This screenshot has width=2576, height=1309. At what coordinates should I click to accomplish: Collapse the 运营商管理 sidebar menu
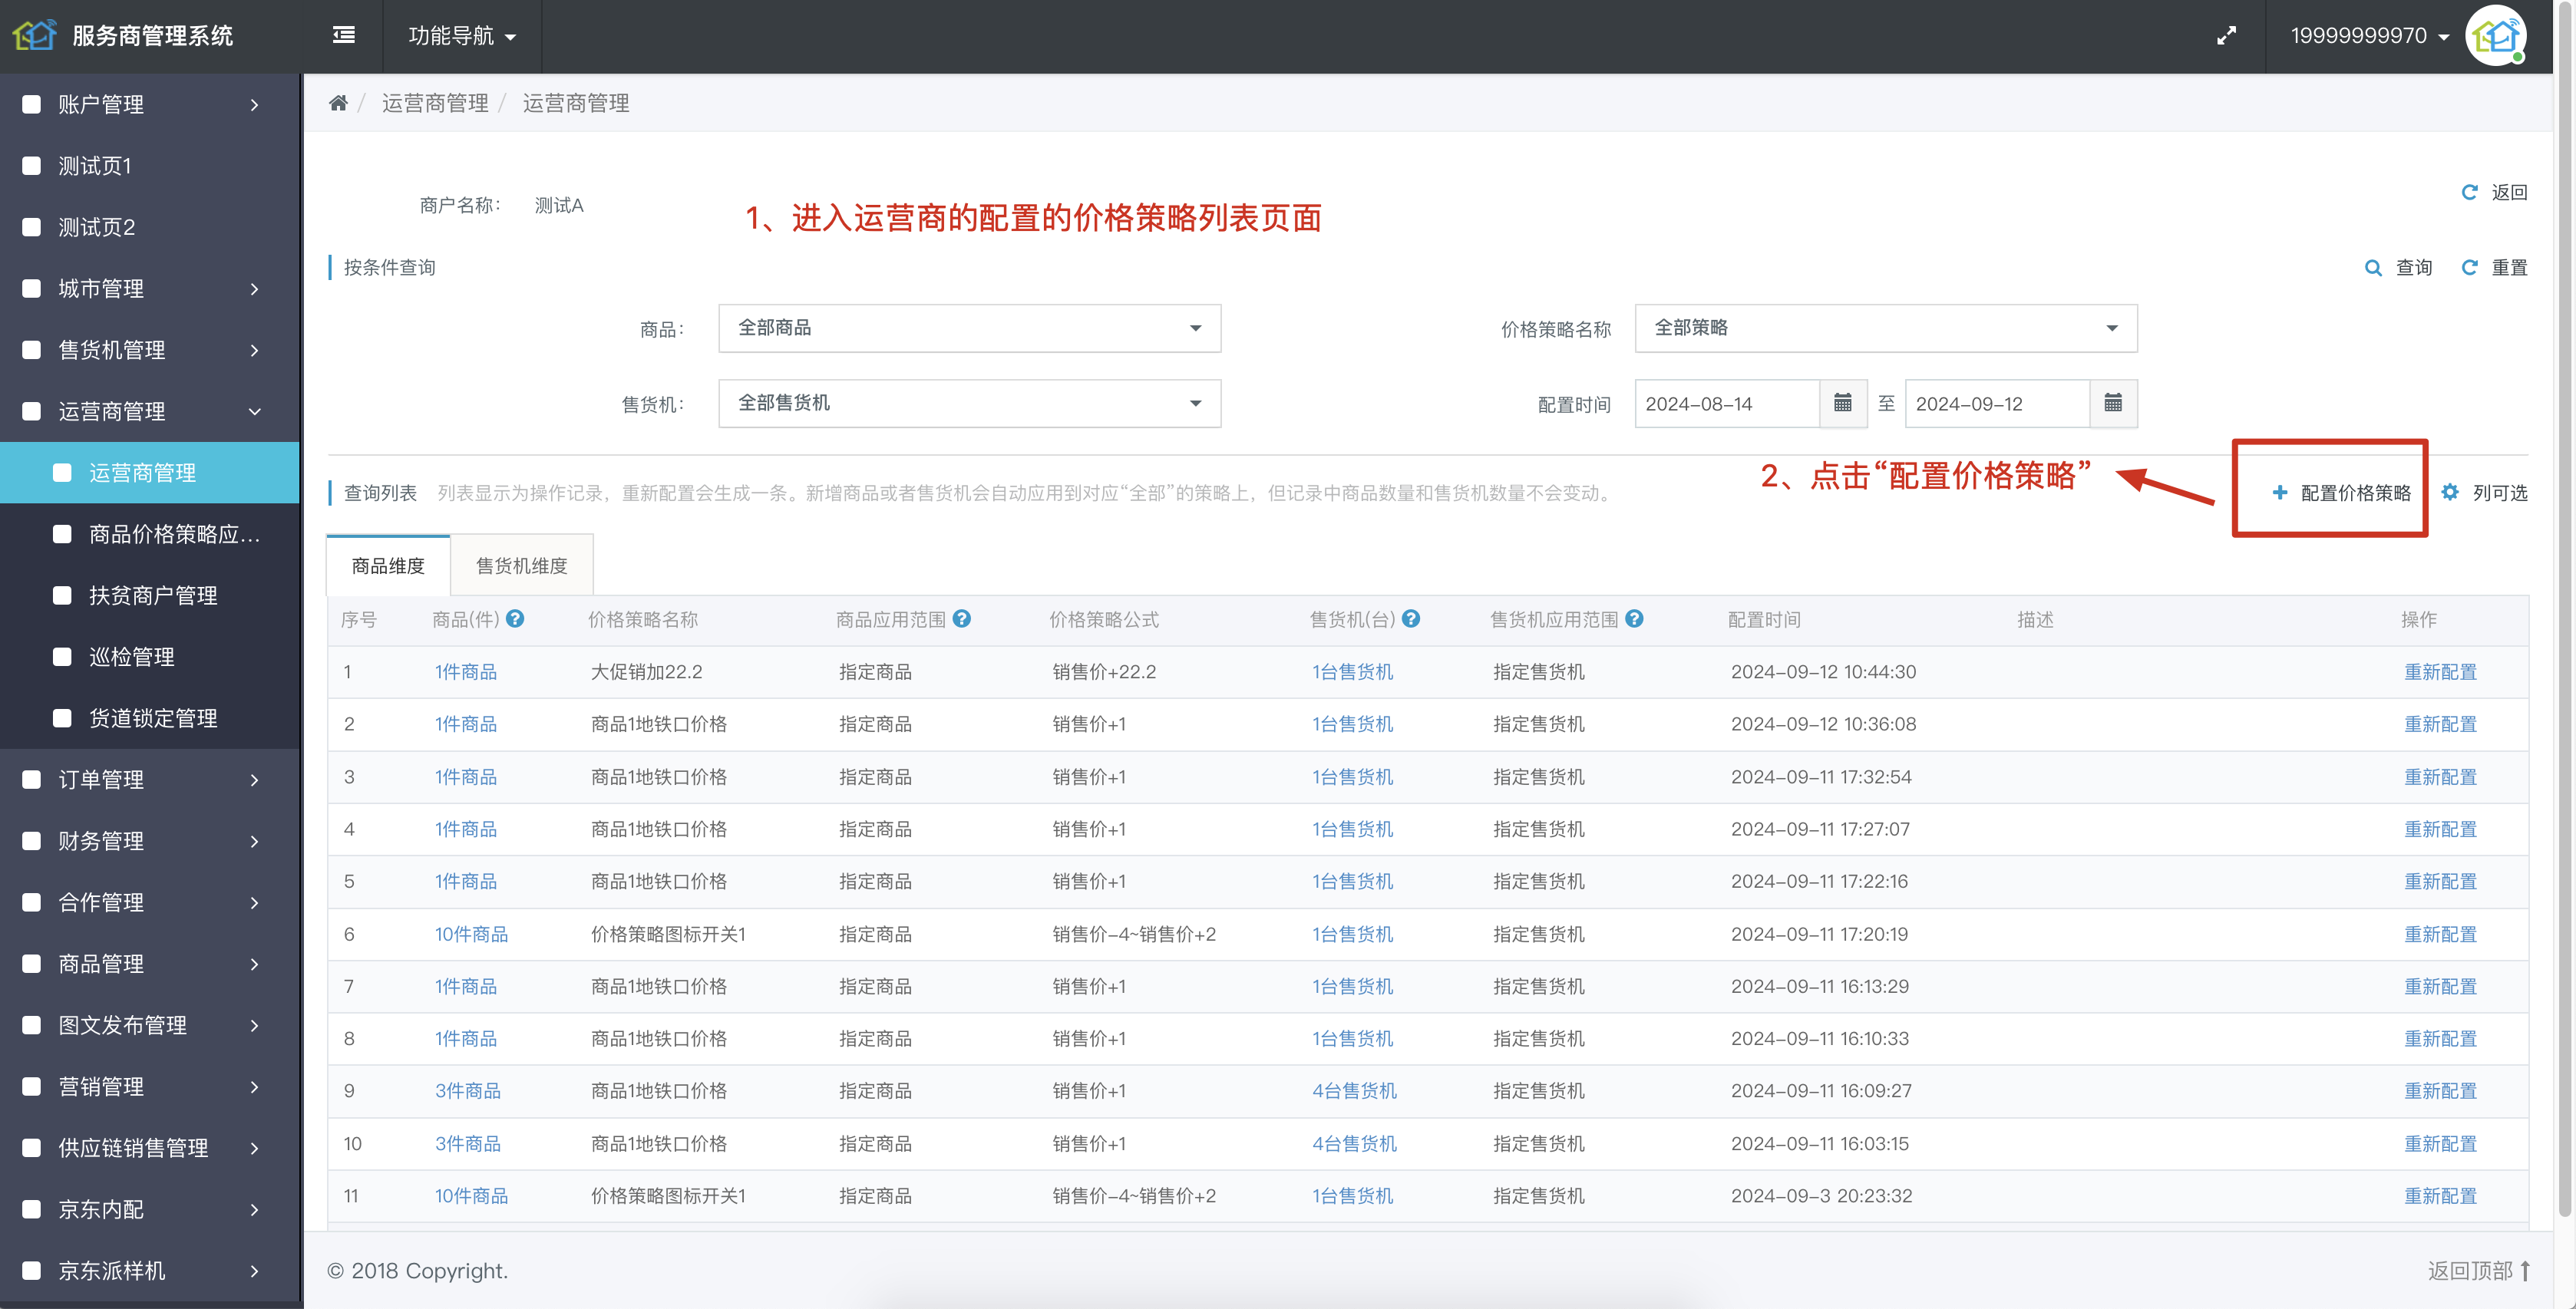[x=150, y=411]
